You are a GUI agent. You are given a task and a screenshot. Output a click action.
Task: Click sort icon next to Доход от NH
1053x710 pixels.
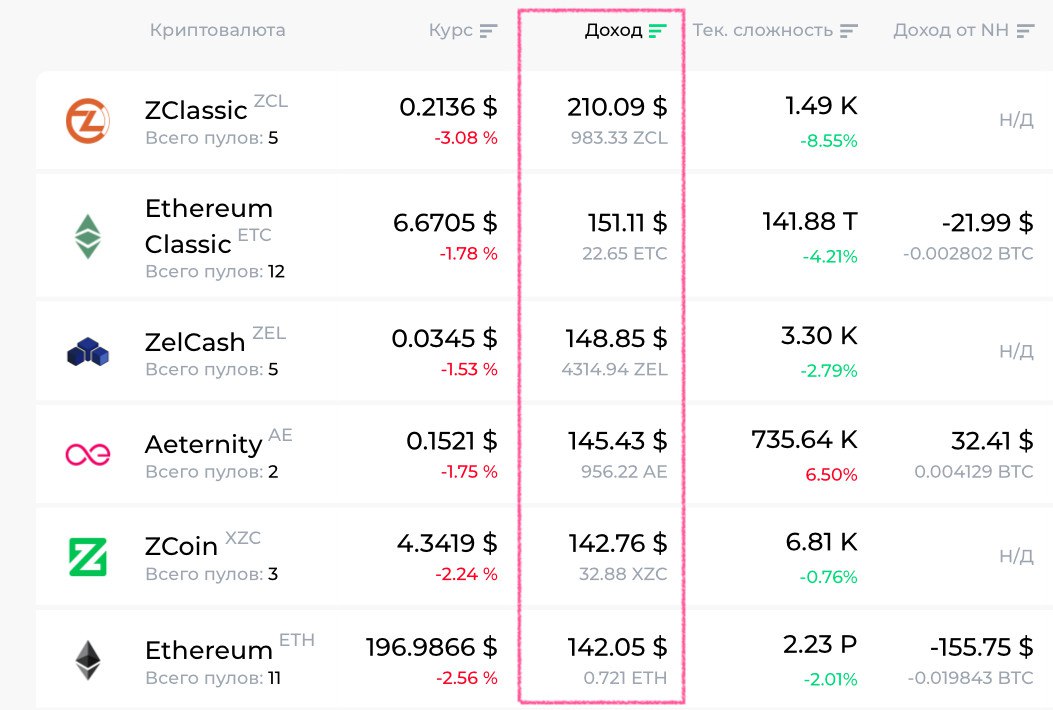pos(1024,31)
